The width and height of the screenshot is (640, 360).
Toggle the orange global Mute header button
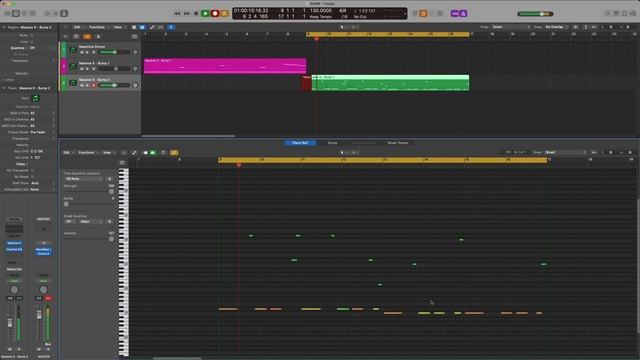[x=87, y=36]
